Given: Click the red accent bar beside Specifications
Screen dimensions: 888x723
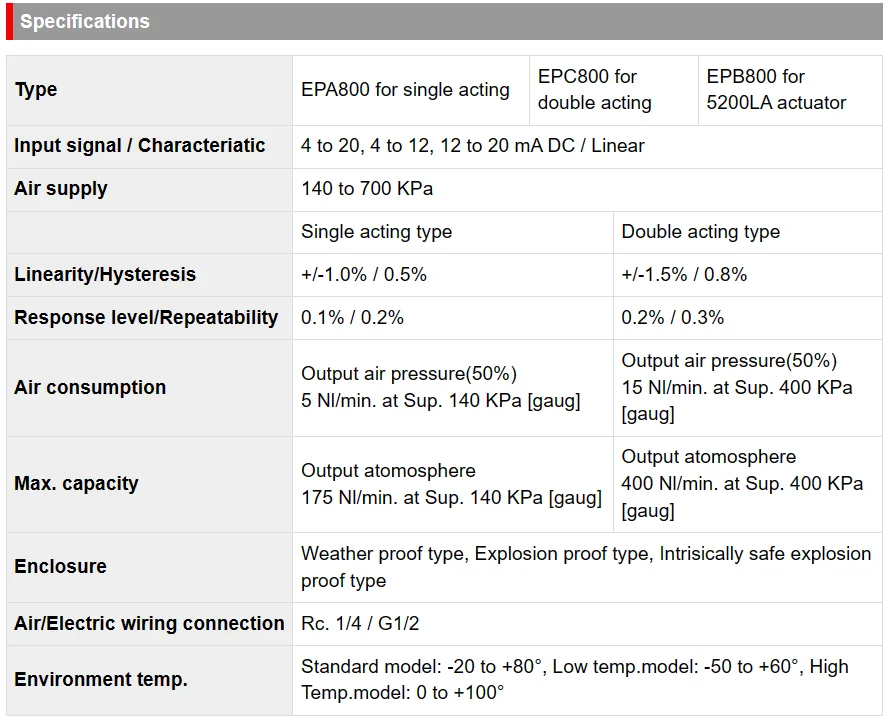Looking at the screenshot, I should tap(10, 22).
